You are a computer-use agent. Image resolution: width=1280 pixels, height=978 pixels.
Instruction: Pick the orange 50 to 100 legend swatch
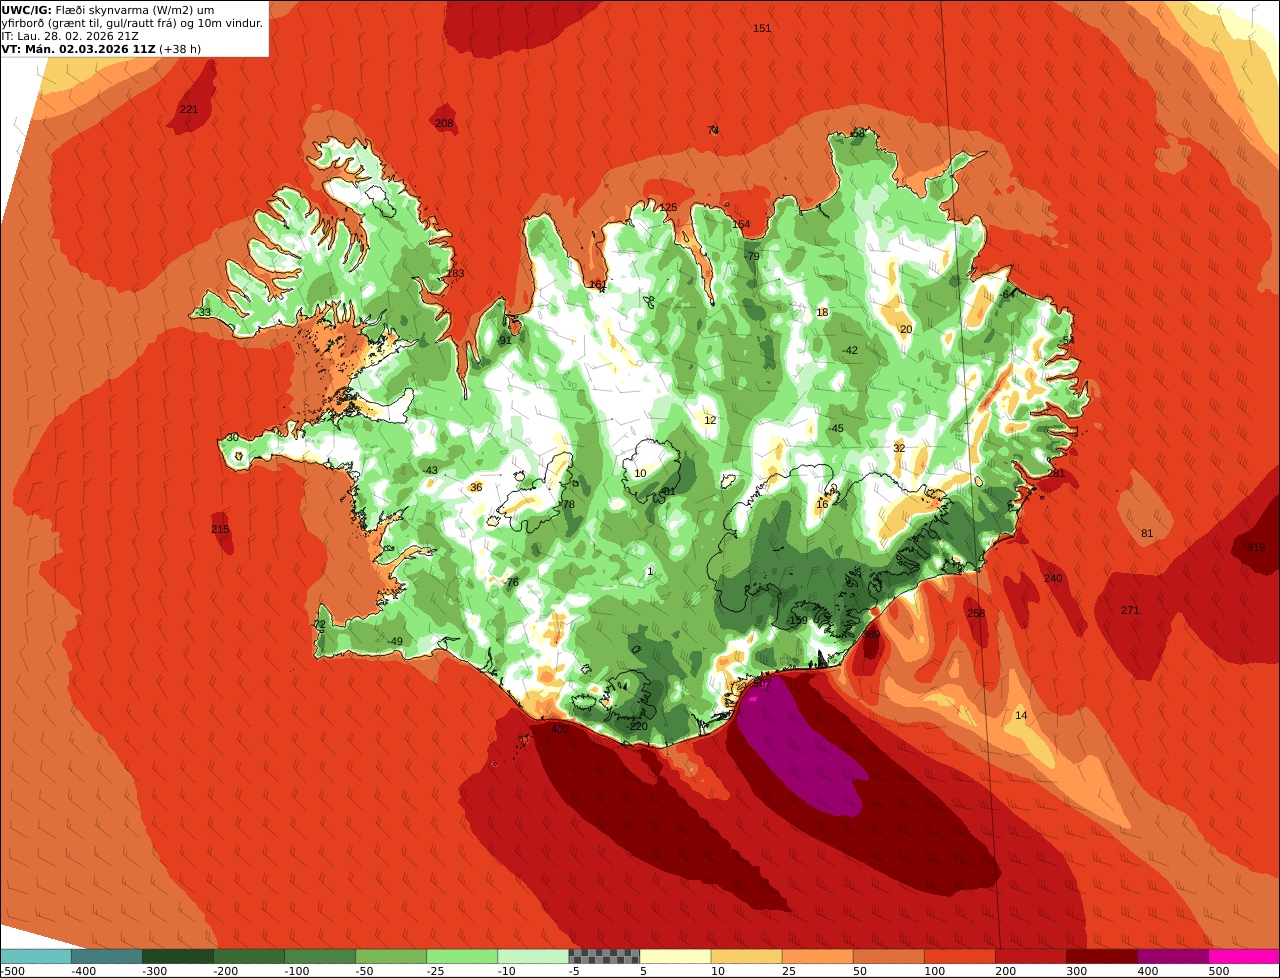888,956
